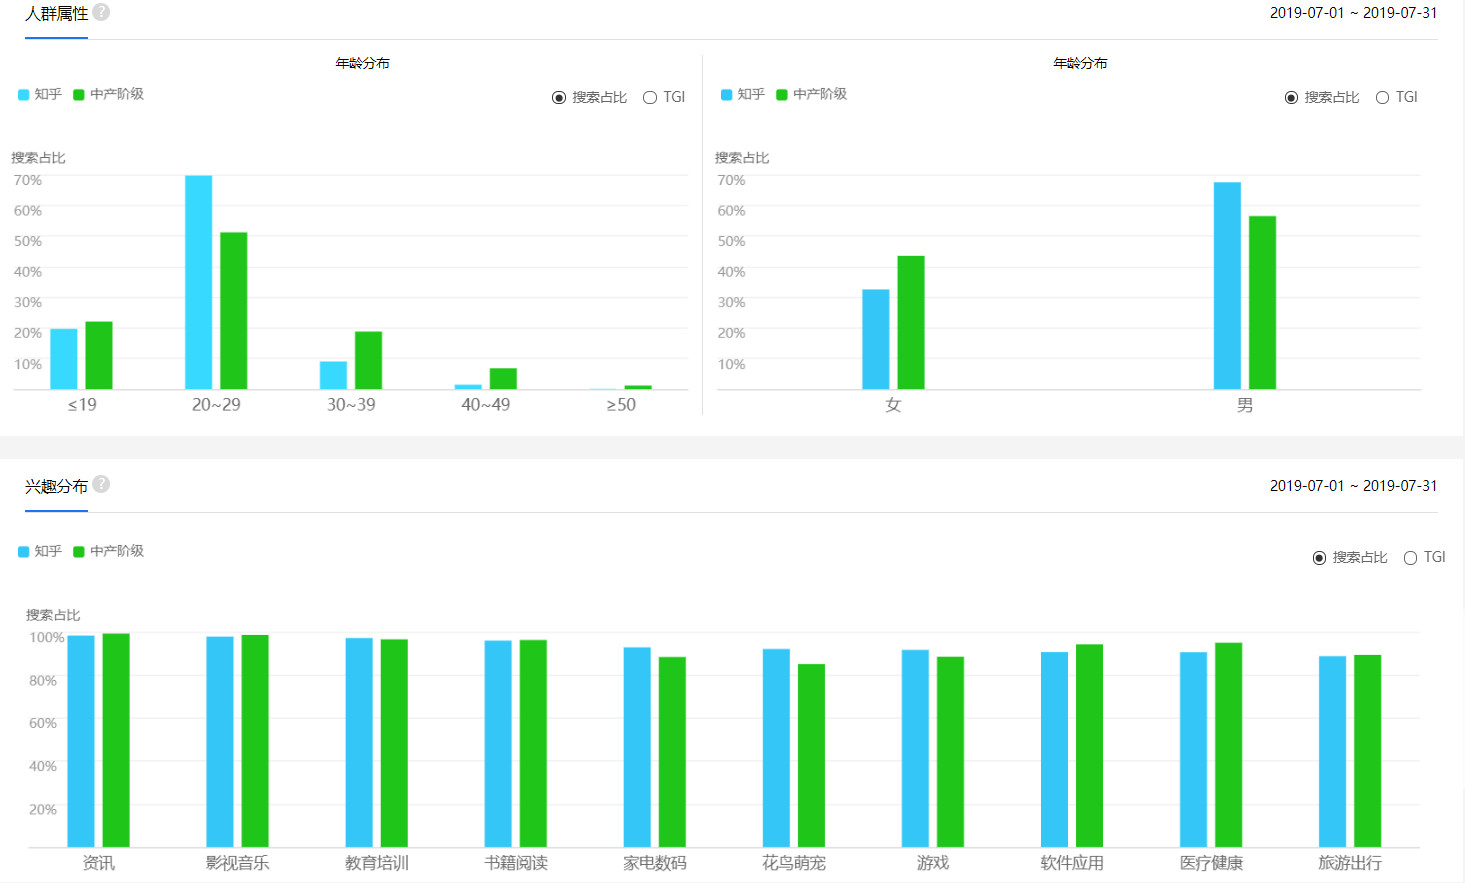The image size is (1465, 883).
Task: Open the 兴趣分布 tab
Action: (56, 487)
